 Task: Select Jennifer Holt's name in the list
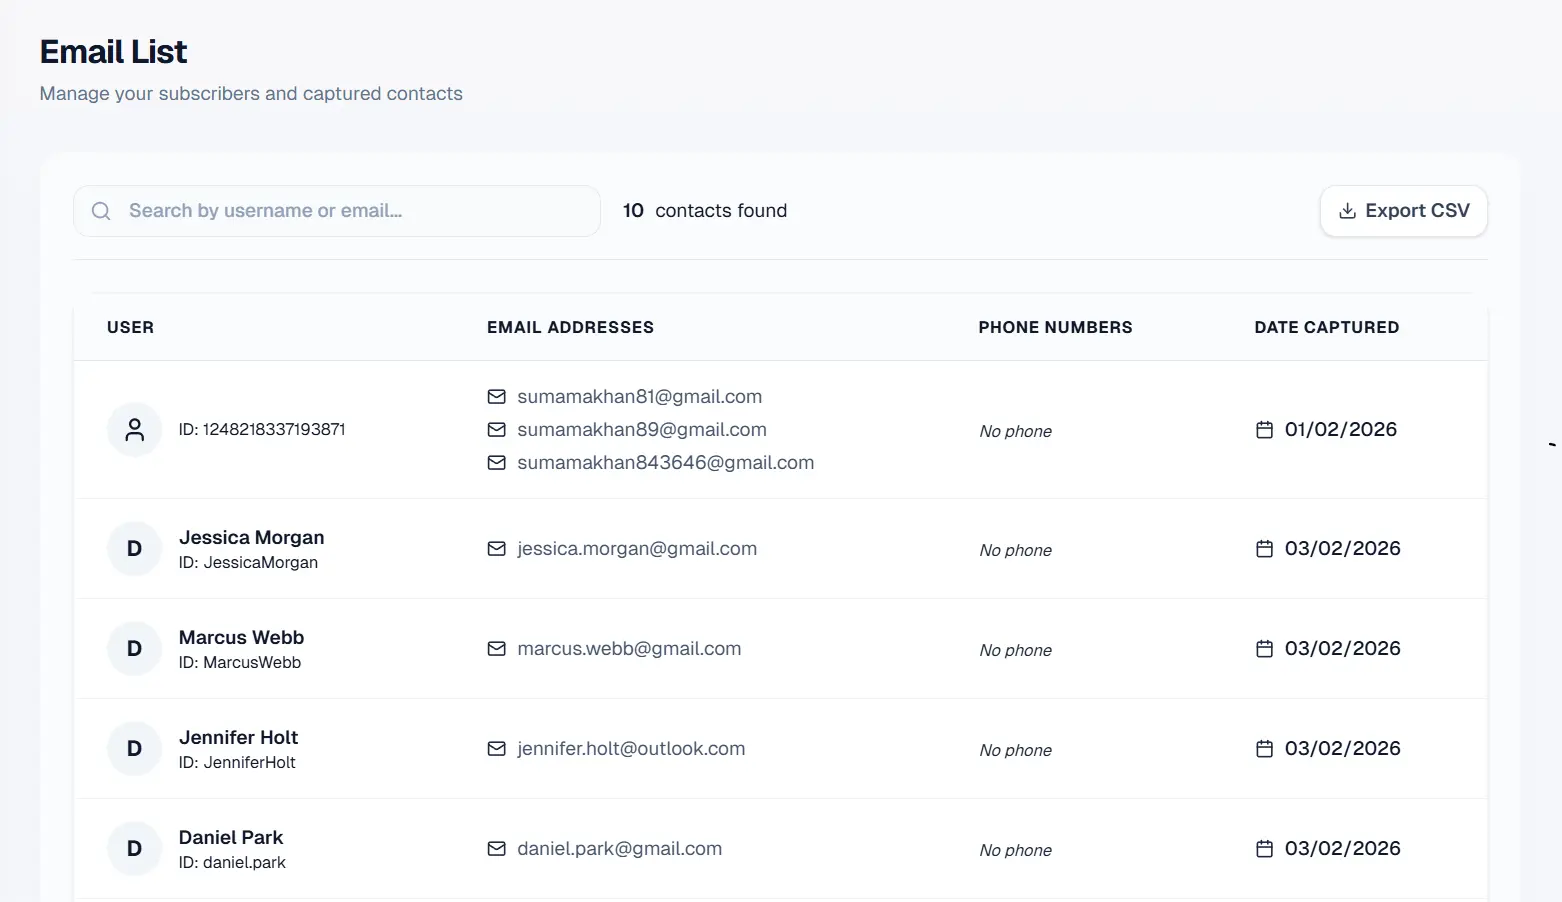click(x=238, y=737)
